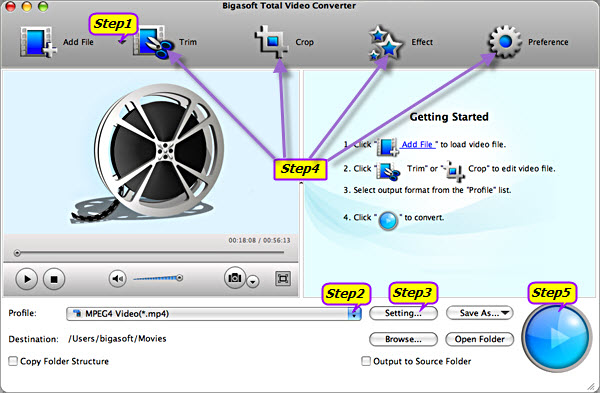Screen dimensions: 600x393
Task: Click the destination path /Users/bigasoft/Movies
Action: [117, 339]
